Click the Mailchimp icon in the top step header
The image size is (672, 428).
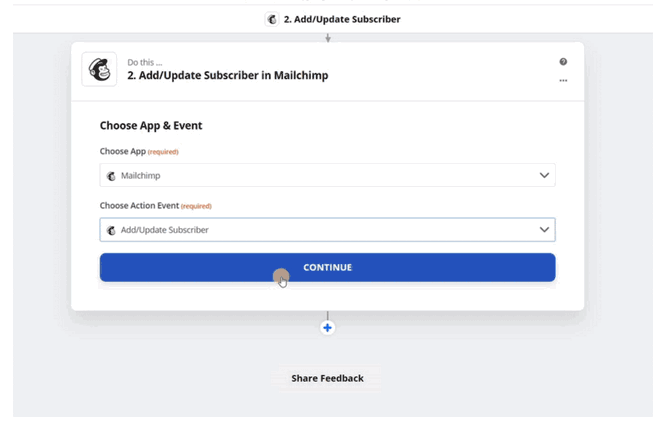pyautogui.click(x=271, y=19)
